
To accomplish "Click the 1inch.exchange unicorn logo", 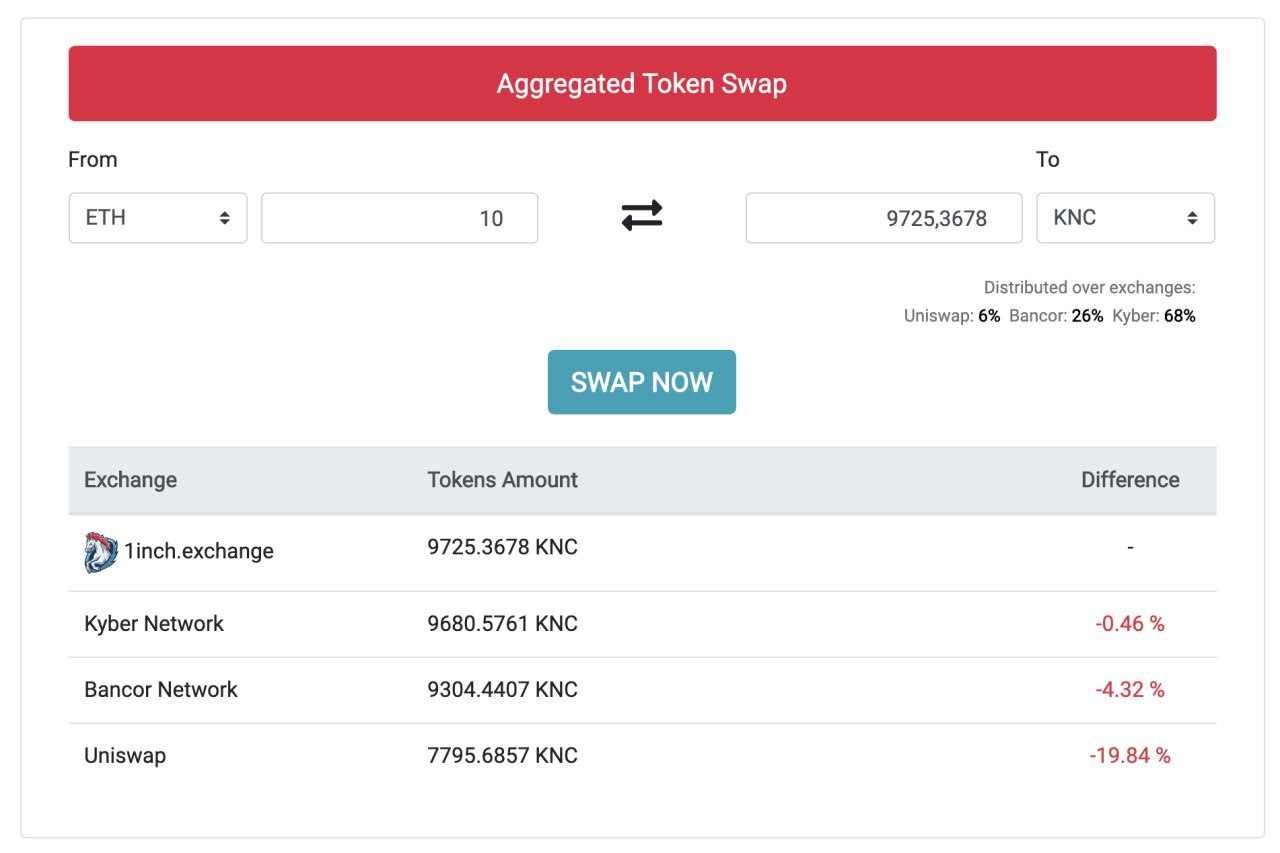I will (x=101, y=552).
